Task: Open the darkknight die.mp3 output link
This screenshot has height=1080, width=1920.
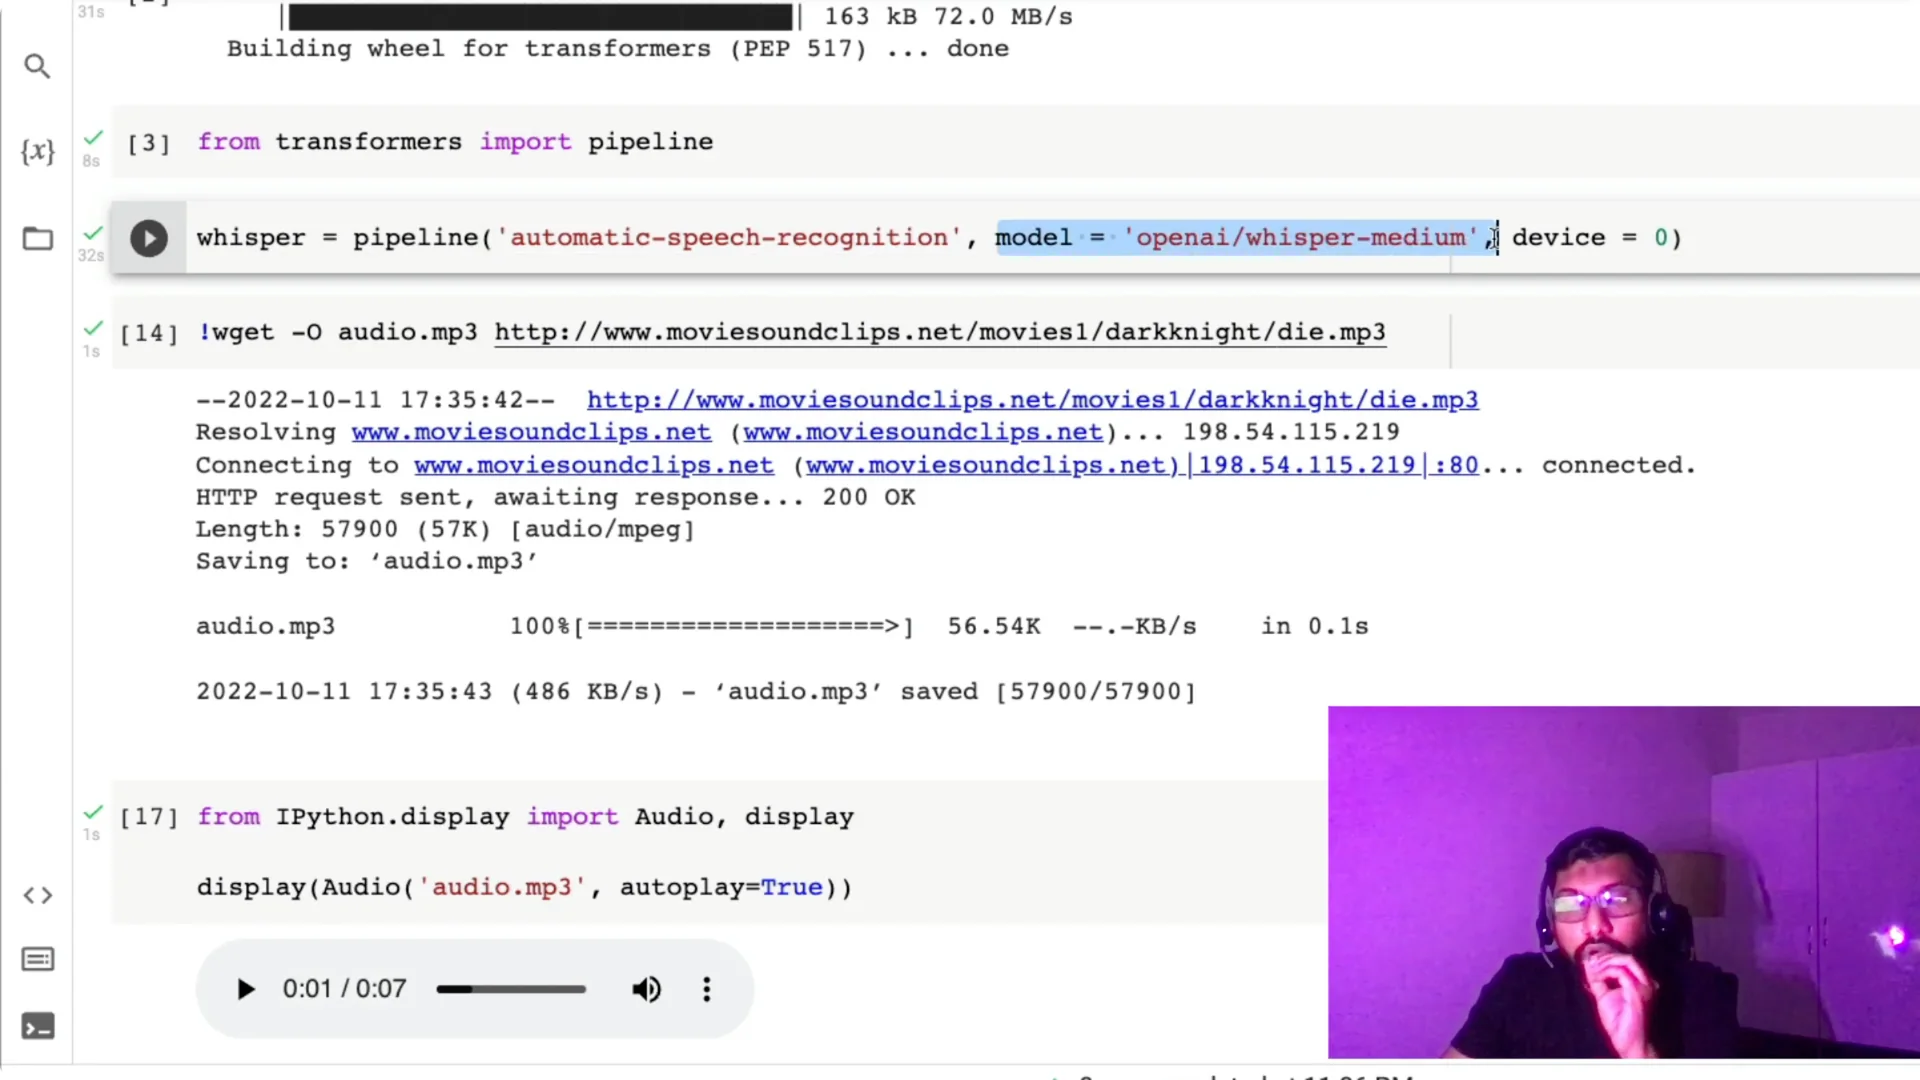Action: point(1032,399)
